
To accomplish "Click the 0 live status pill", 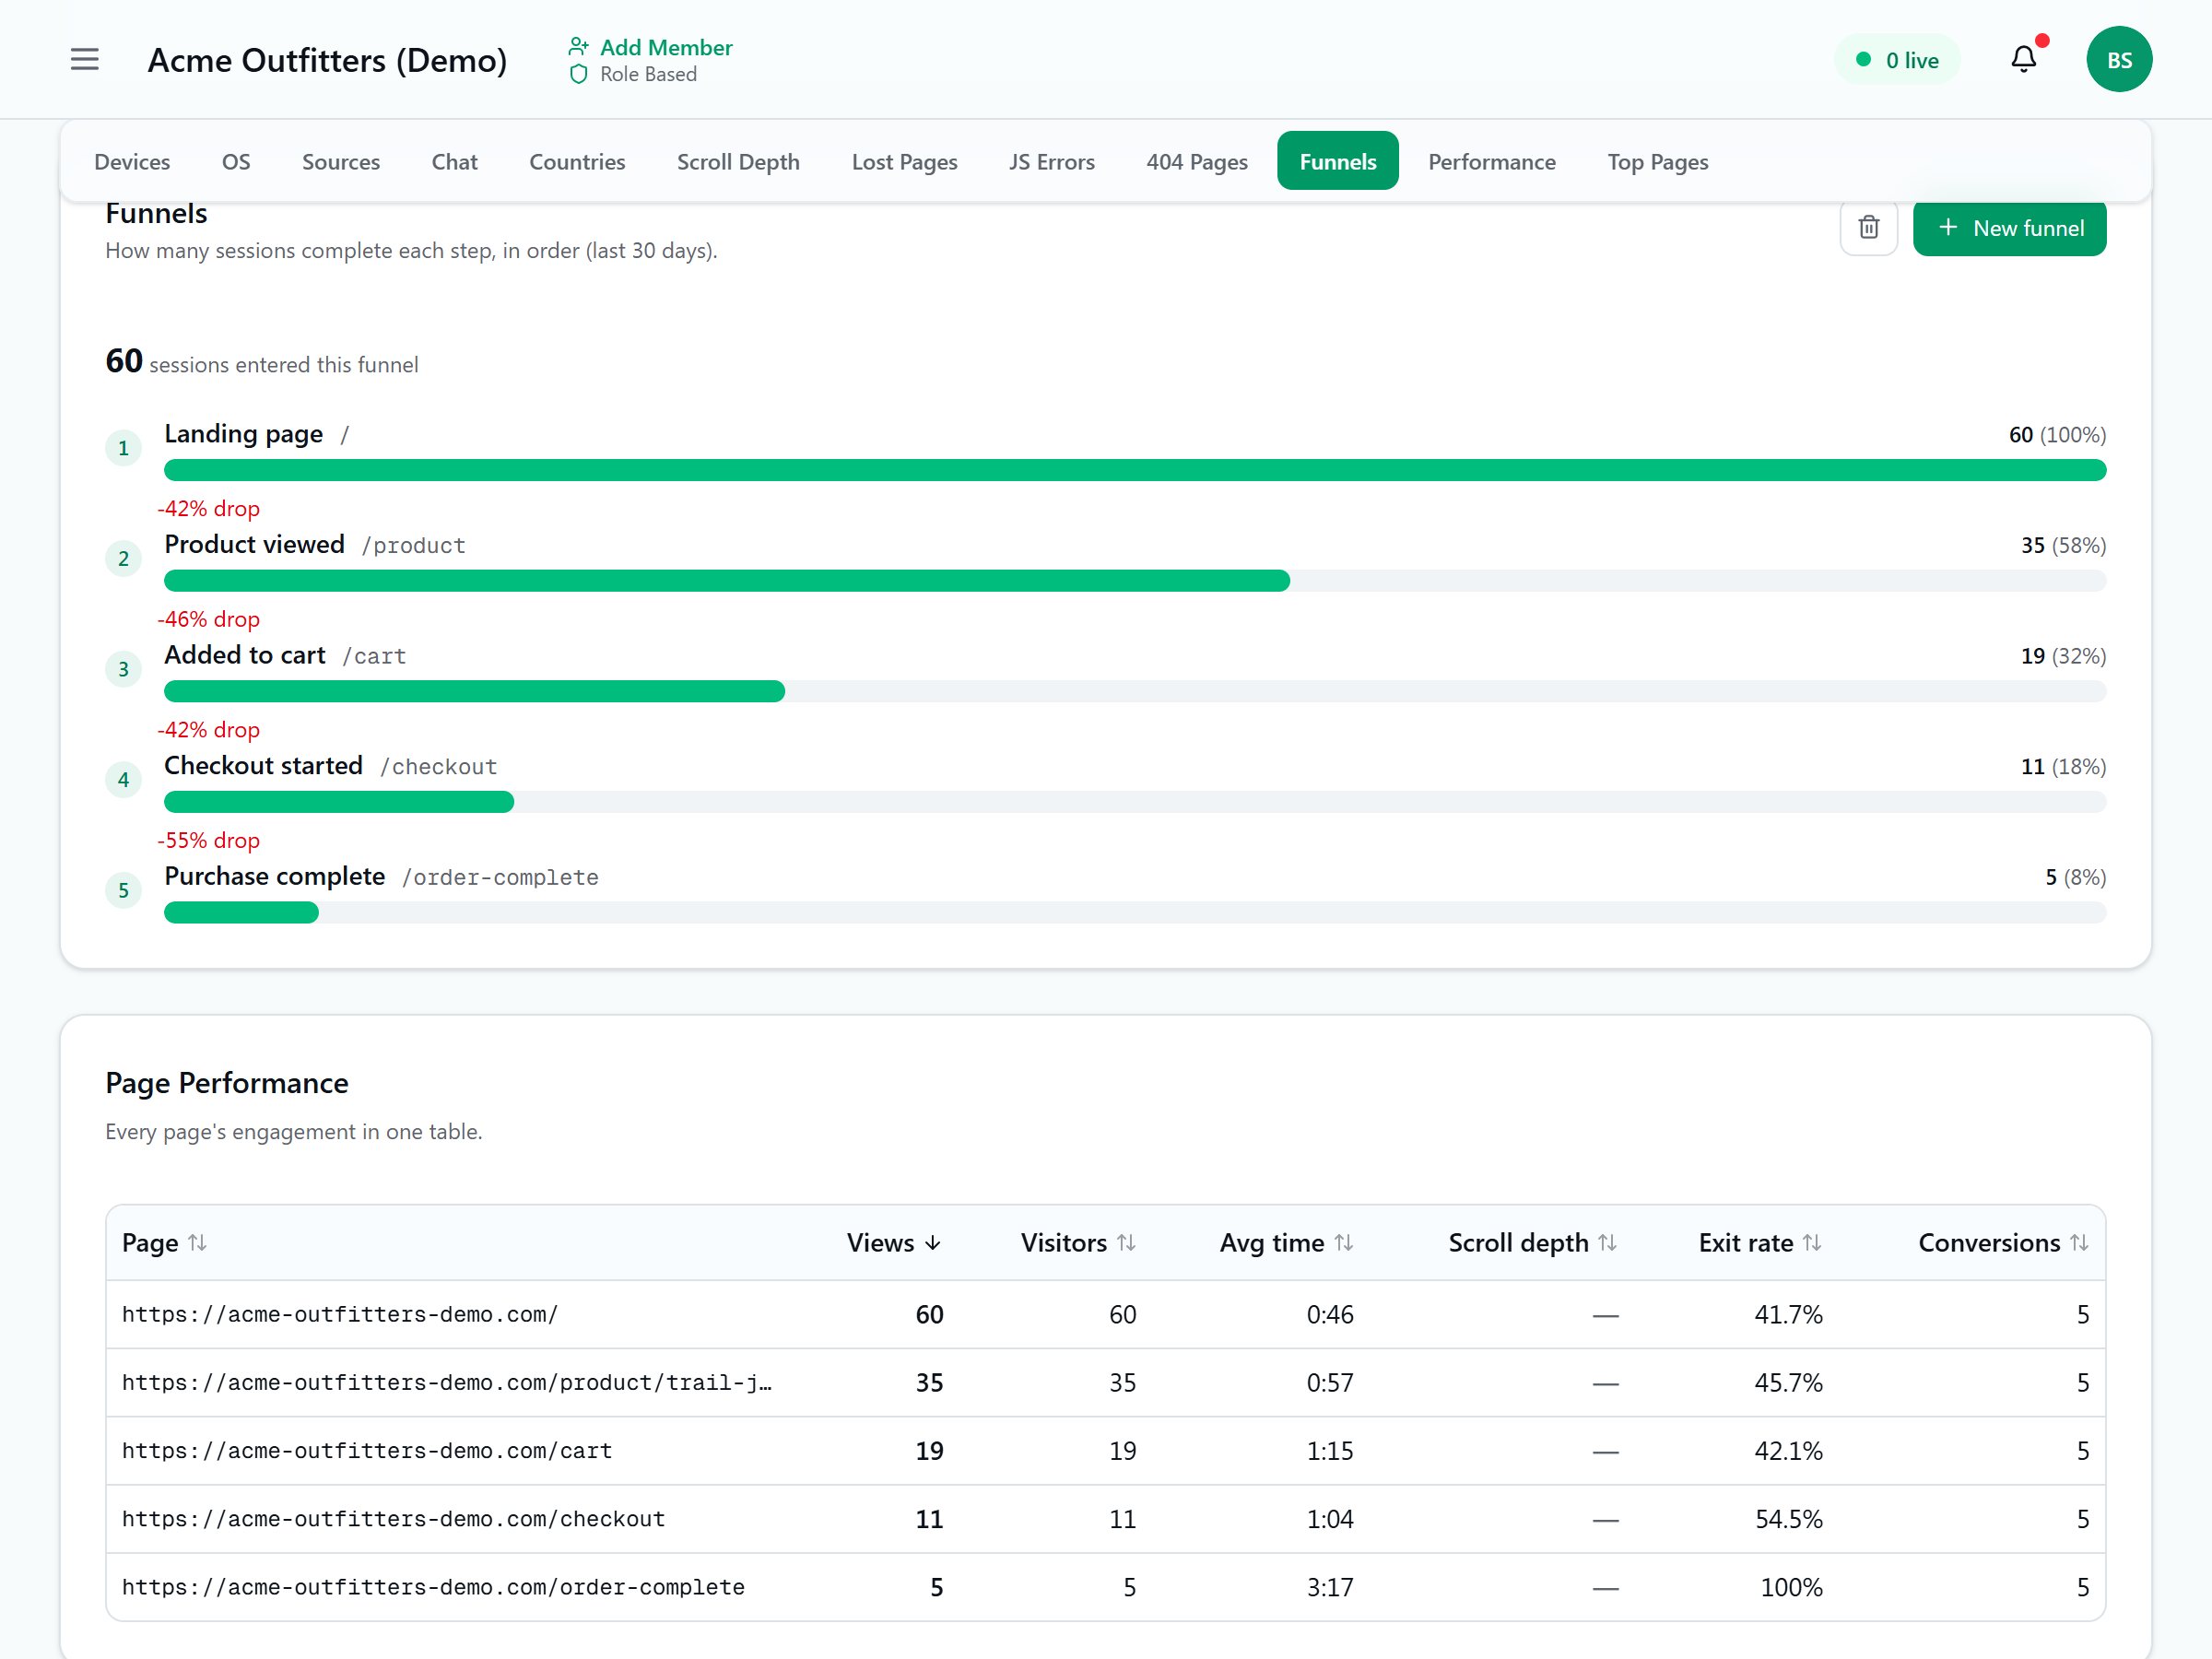I will point(1896,60).
